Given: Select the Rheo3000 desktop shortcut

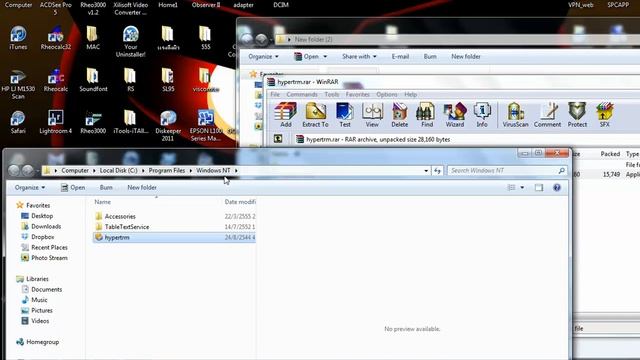Looking at the screenshot, I should tap(93, 122).
